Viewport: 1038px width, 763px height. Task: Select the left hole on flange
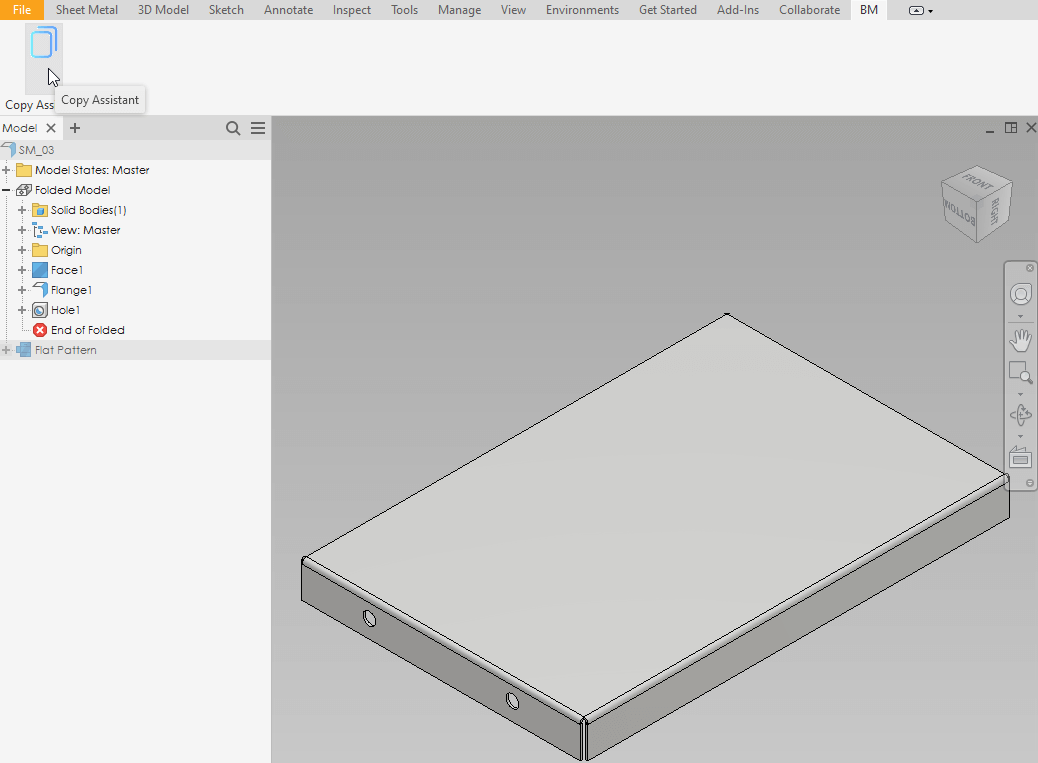(370, 619)
